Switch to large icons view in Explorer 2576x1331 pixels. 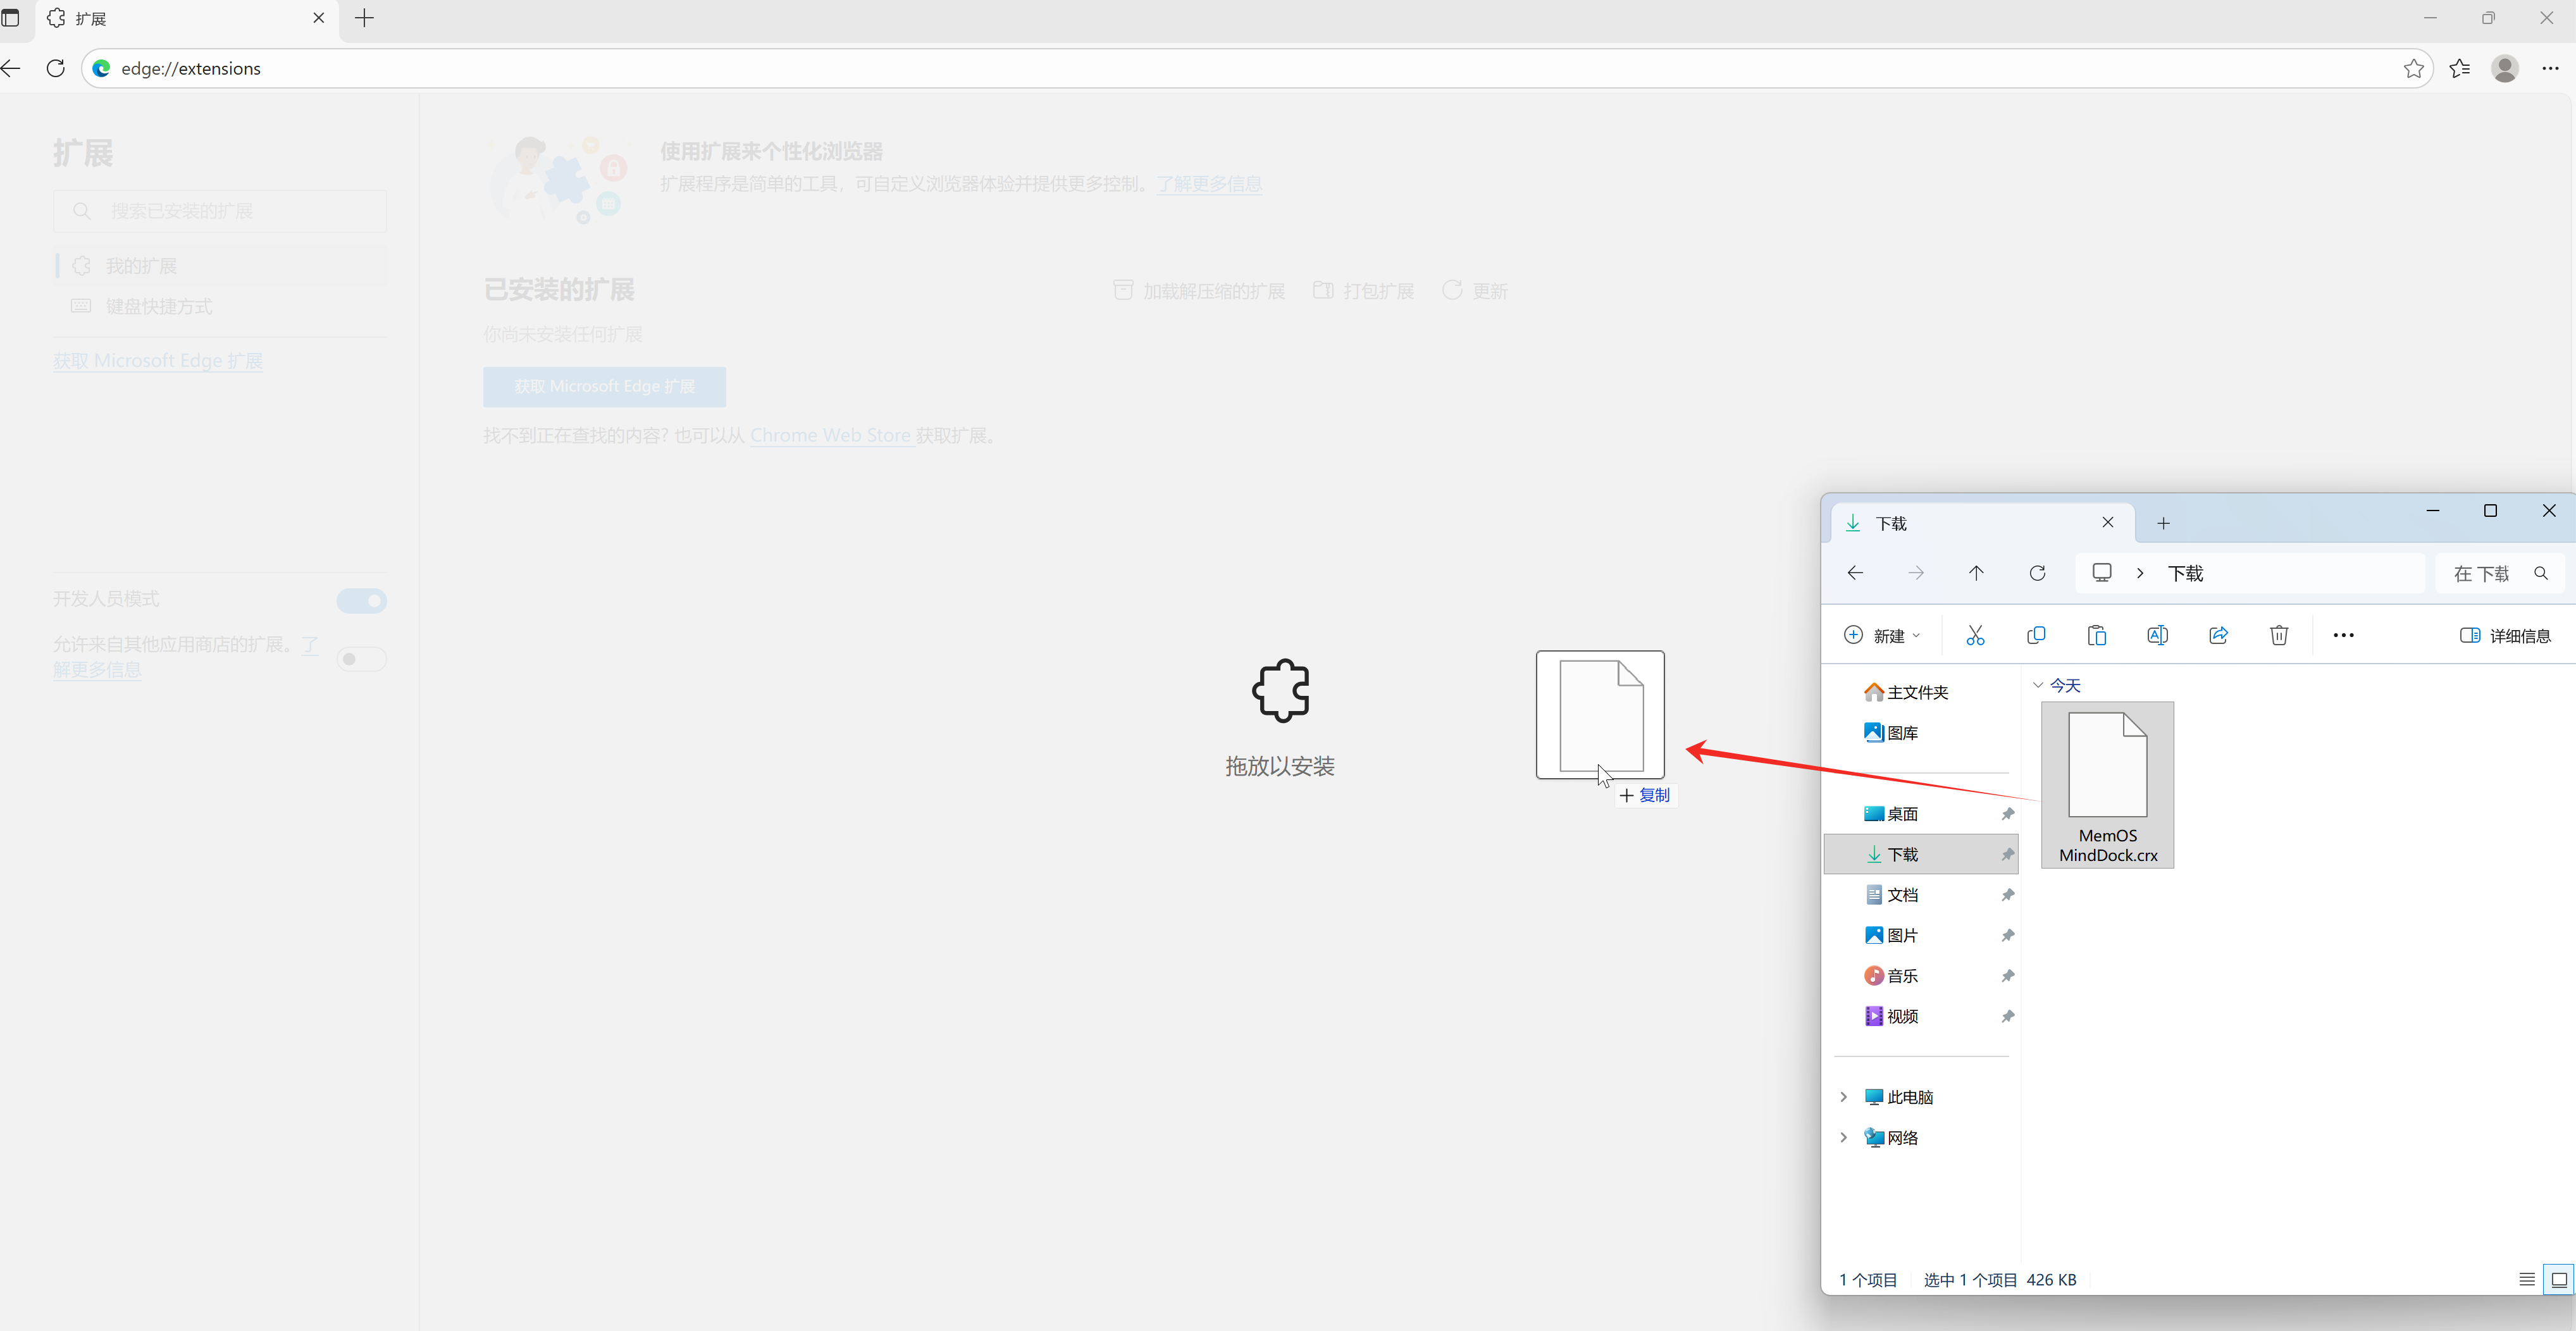(2559, 1279)
